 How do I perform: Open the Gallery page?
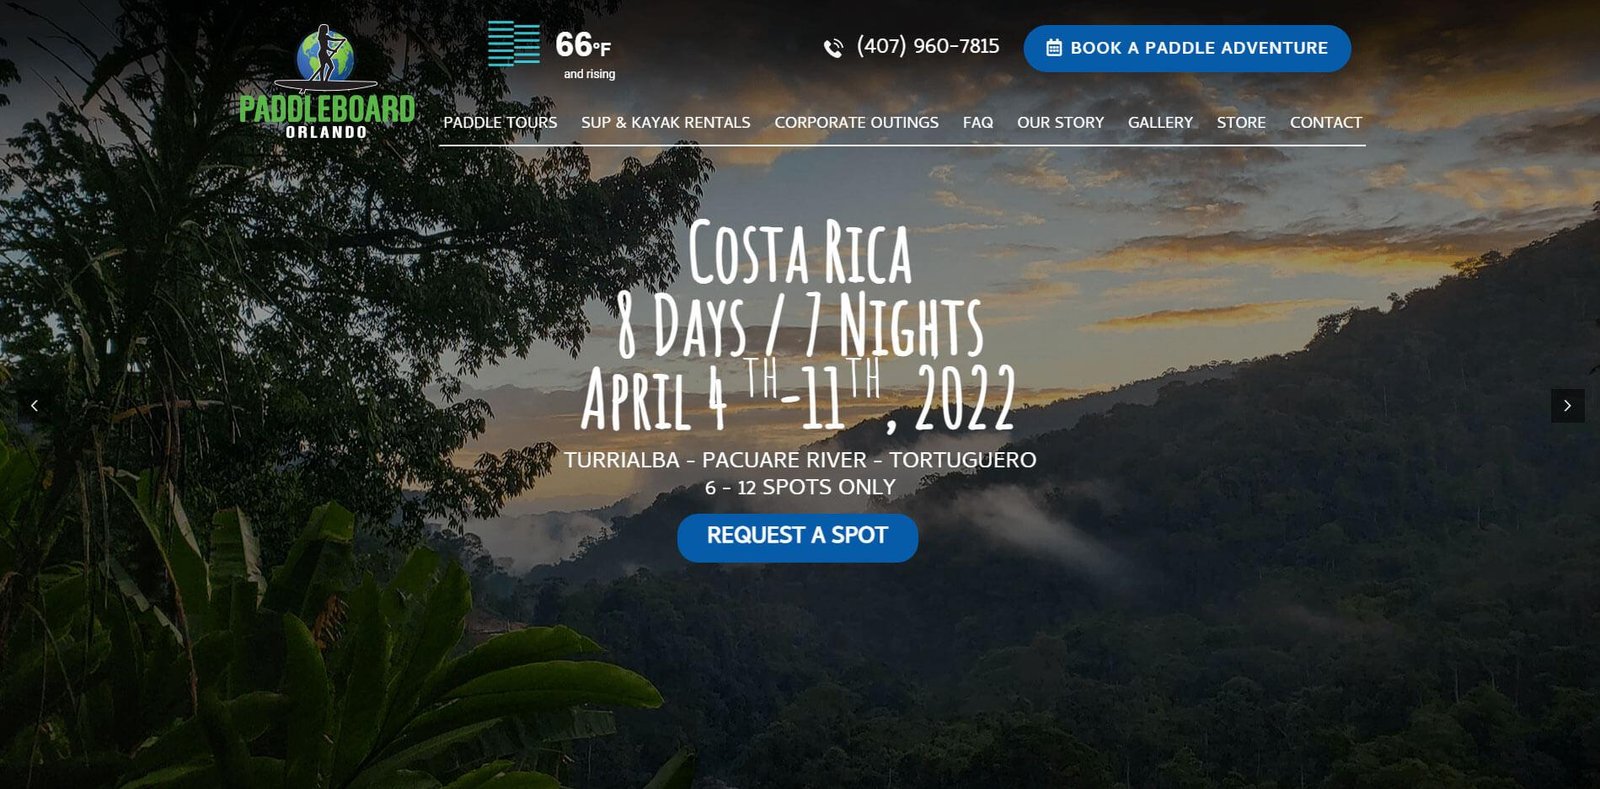tap(1160, 122)
